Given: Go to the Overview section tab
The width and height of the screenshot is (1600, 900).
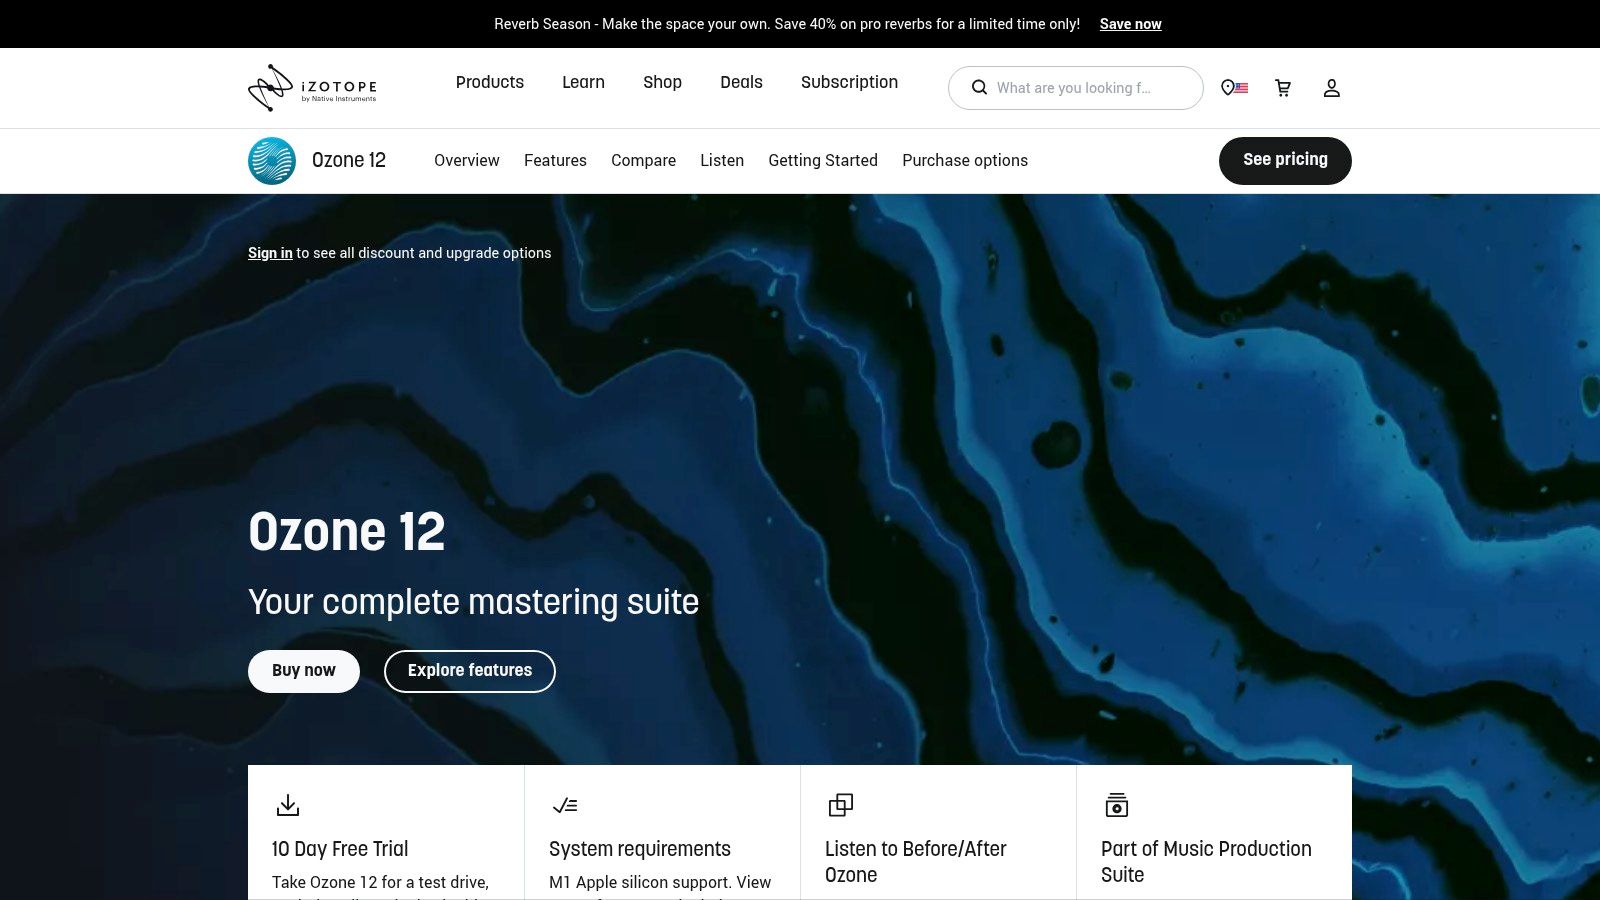Looking at the screenshot, I should pos(467,160).
